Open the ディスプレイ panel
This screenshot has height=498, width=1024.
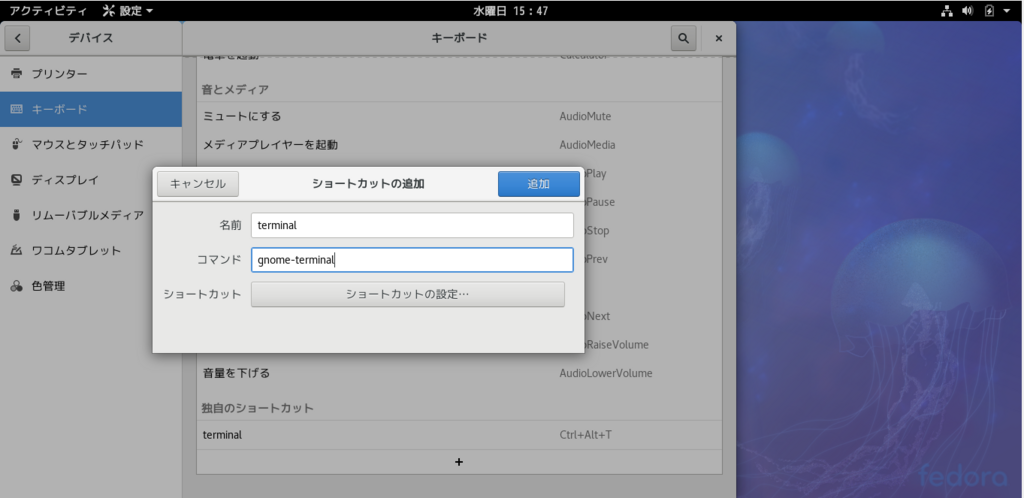click(x=91, y=179)
